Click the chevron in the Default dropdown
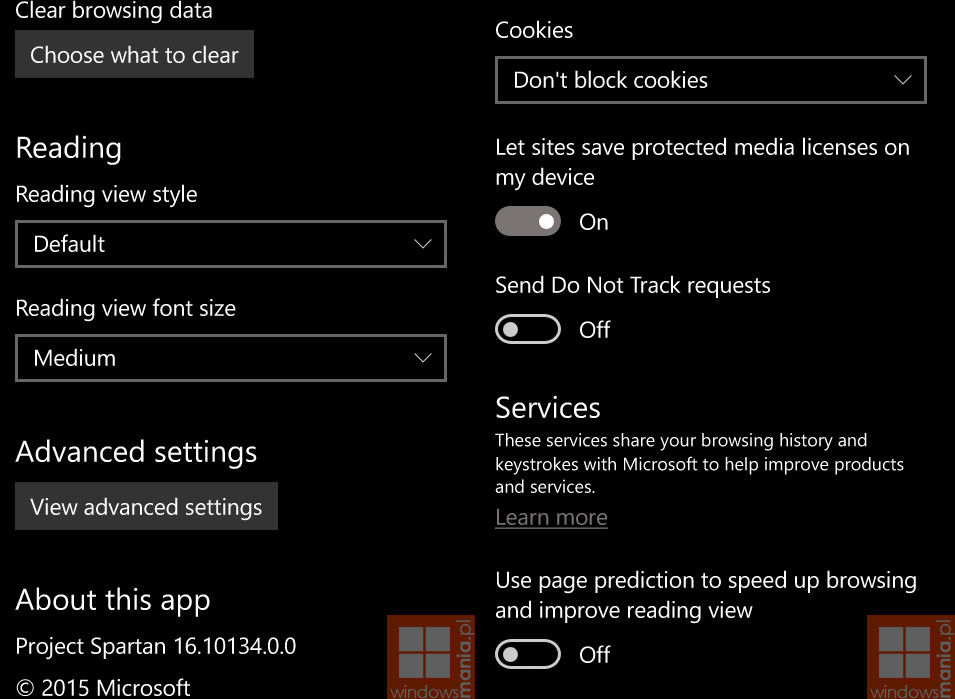The width and height of the screenshot is (955, 699). [x=423, y=244]
